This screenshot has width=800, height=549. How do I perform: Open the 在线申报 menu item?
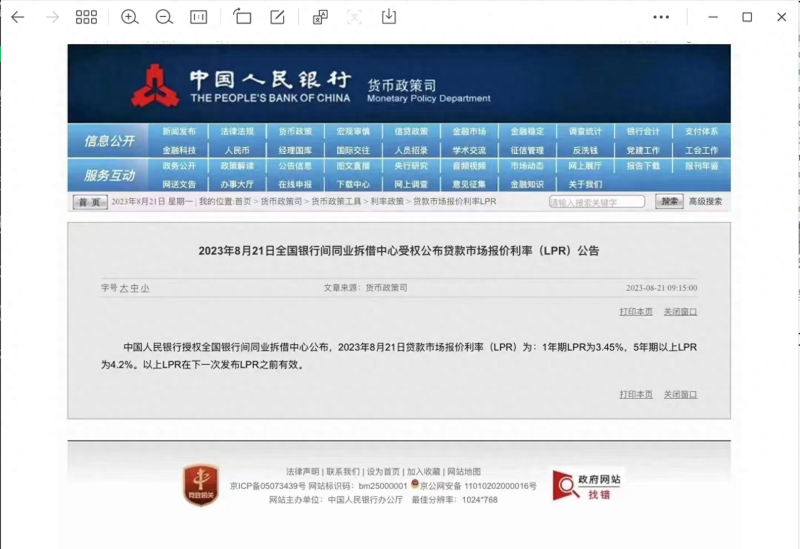(x=295, y=184)
